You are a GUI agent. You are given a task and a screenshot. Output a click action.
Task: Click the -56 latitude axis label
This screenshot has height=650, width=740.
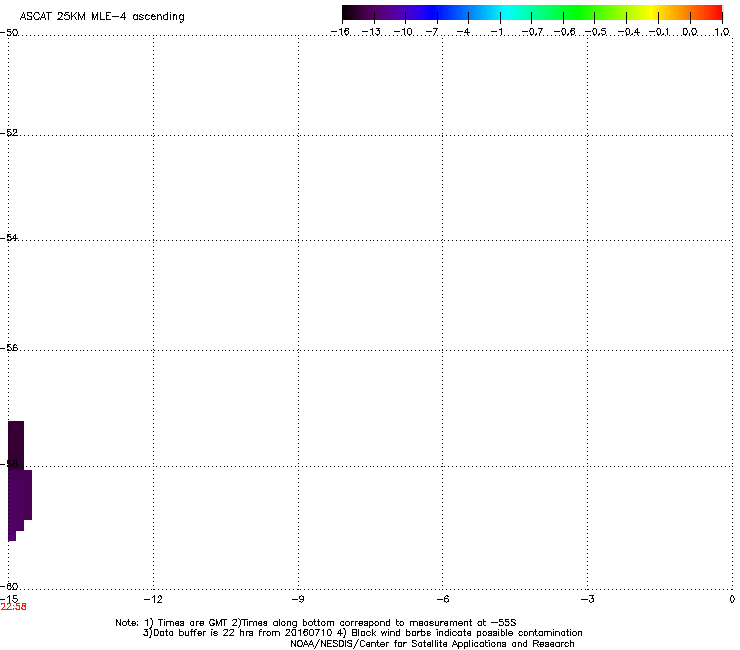point(9,347)
